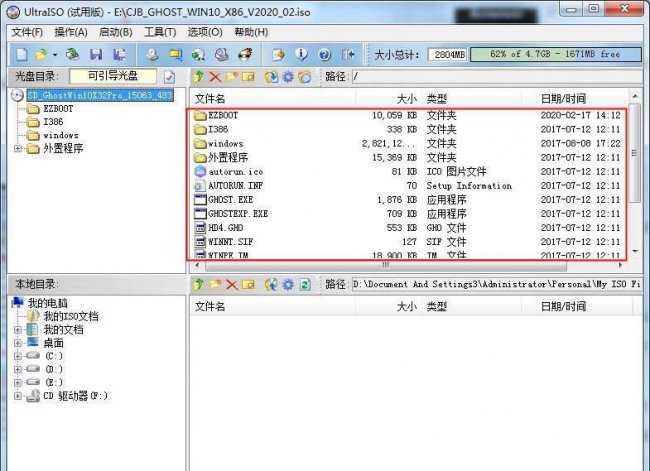Image resolution: width=650 pixels, height=471 pixels.
Task: Click the 大小总计 2804MB field
Action: [x=447, y=55]
